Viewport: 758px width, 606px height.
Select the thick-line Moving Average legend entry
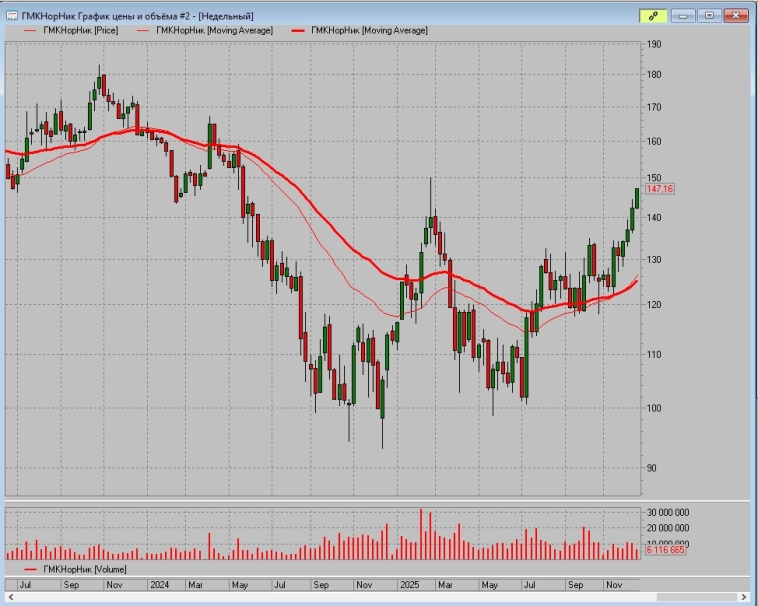tap(360, 30)
